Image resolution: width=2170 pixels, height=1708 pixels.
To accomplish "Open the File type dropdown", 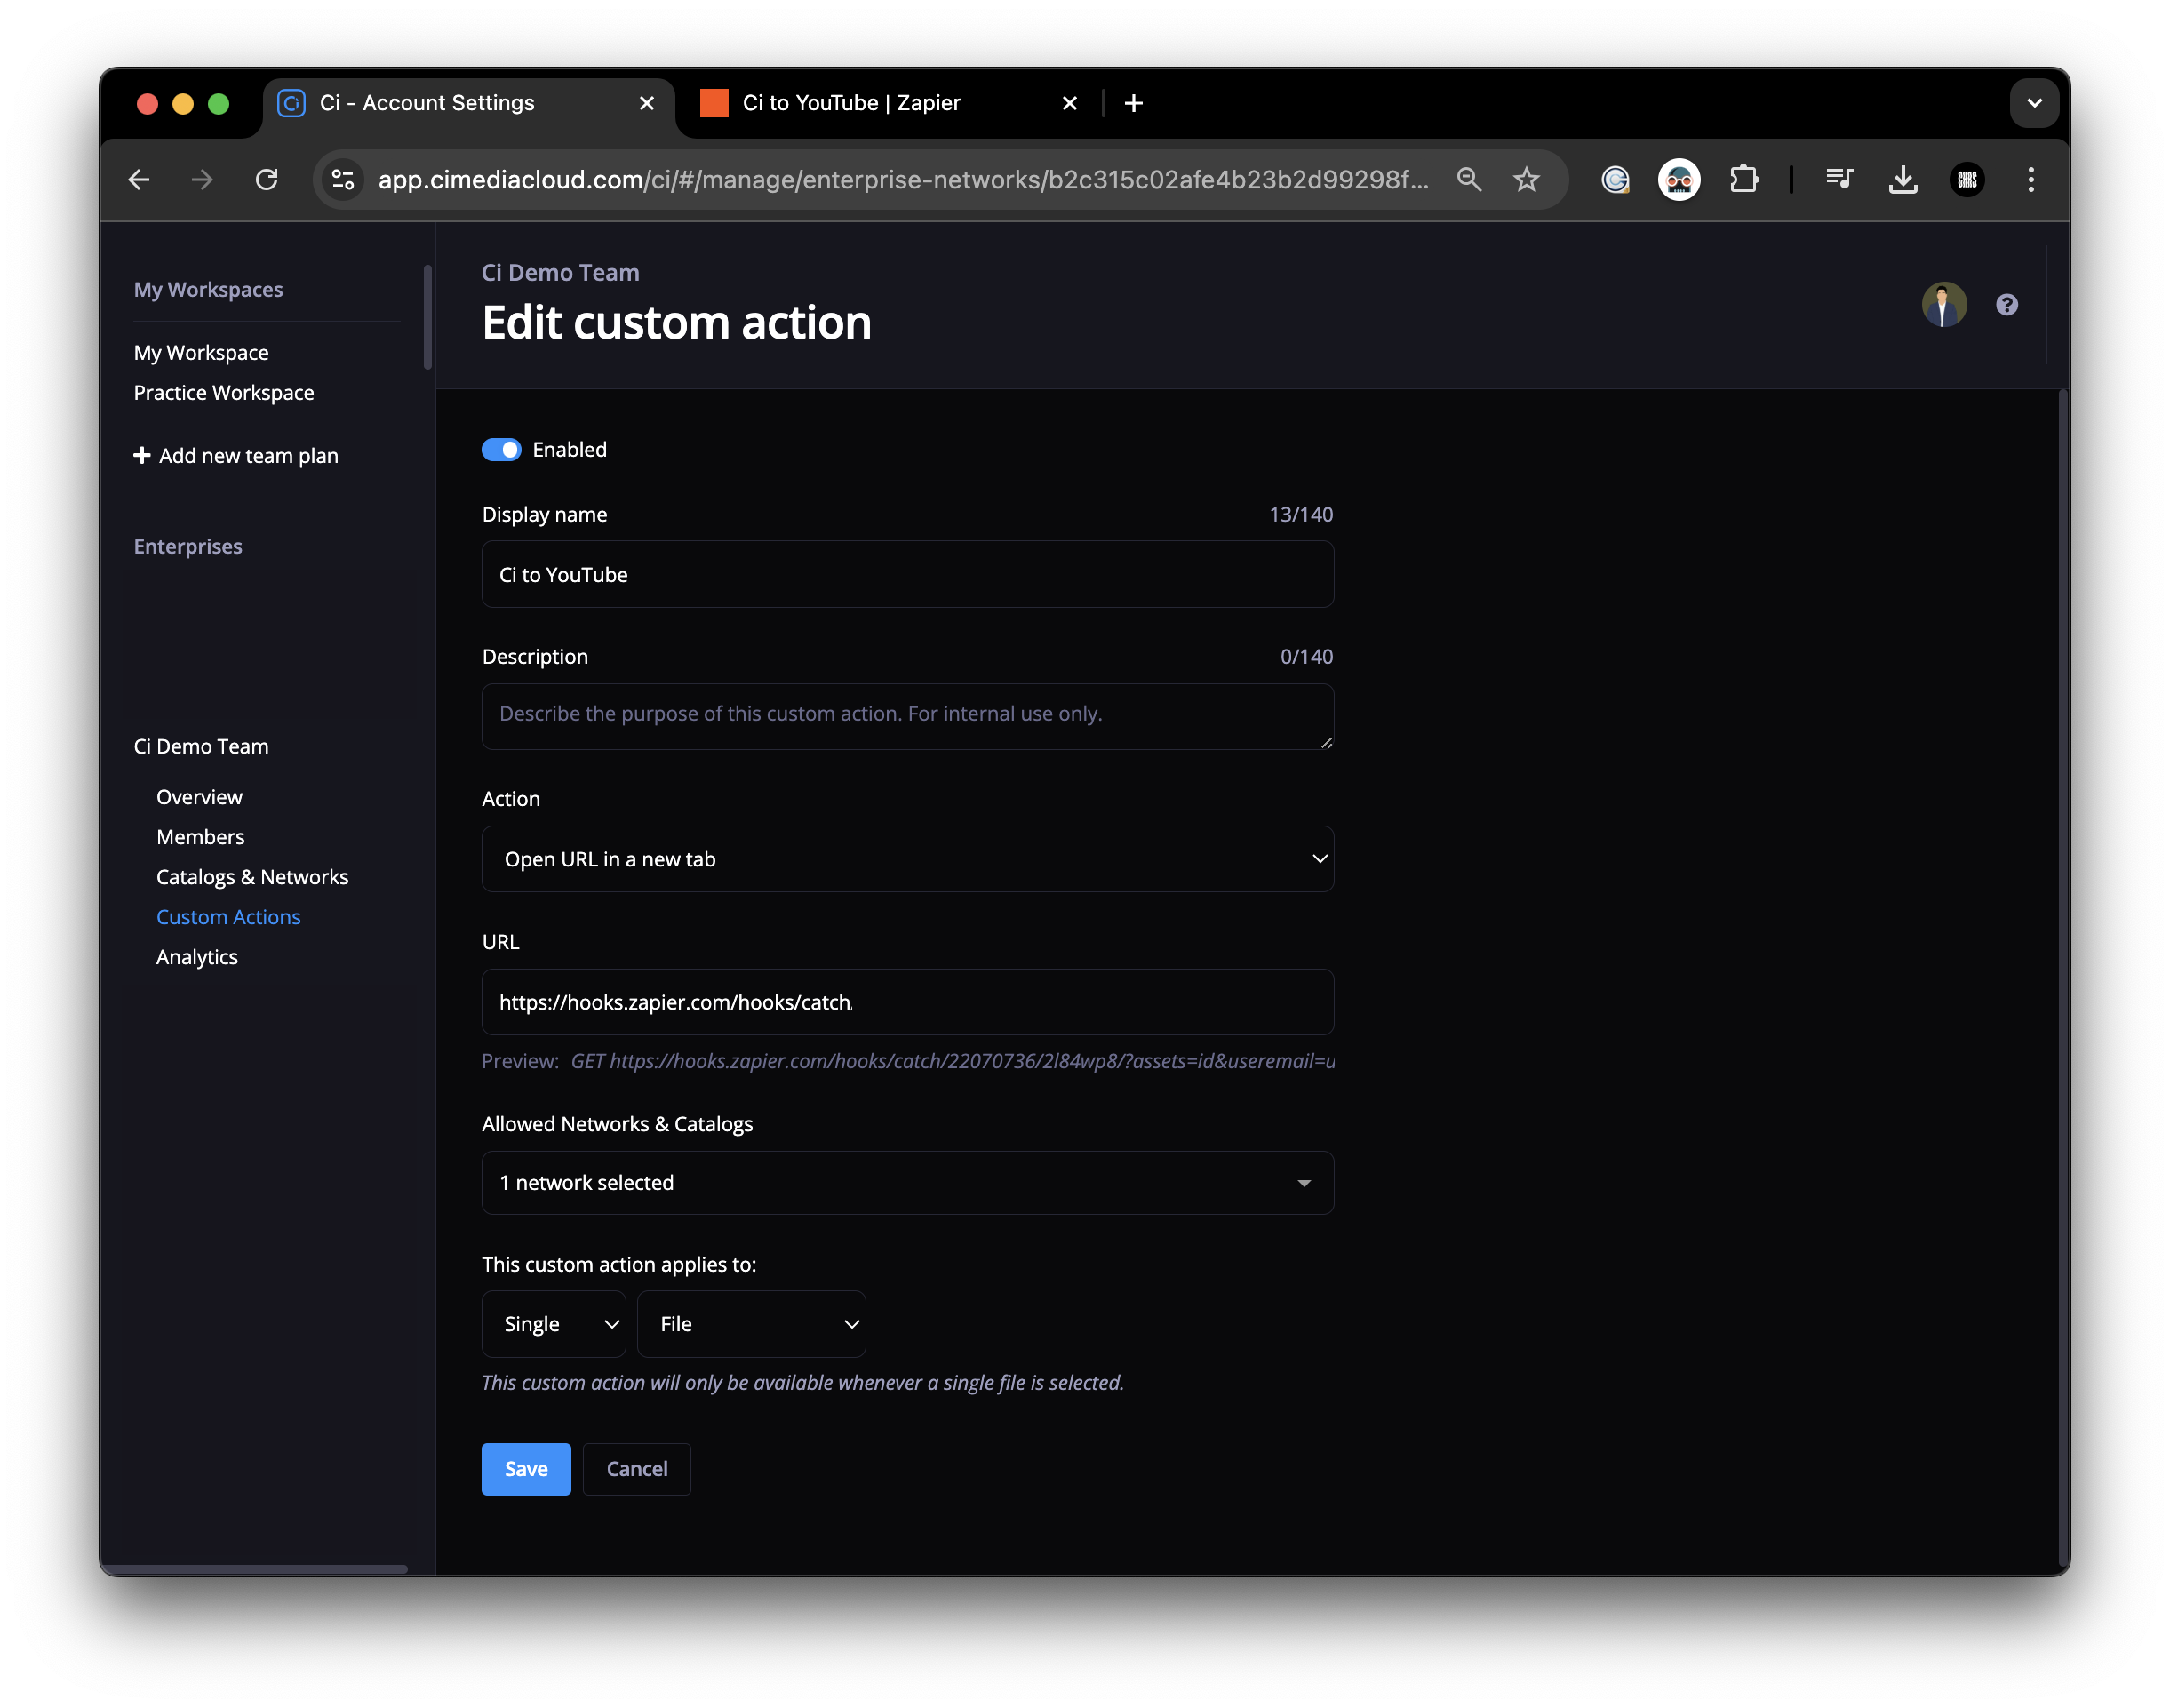I will coord(751,1324).
